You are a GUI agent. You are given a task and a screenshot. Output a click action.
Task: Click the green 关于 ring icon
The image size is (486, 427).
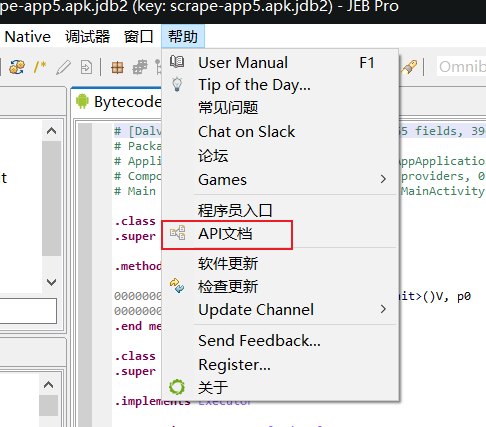coord(177,387)
